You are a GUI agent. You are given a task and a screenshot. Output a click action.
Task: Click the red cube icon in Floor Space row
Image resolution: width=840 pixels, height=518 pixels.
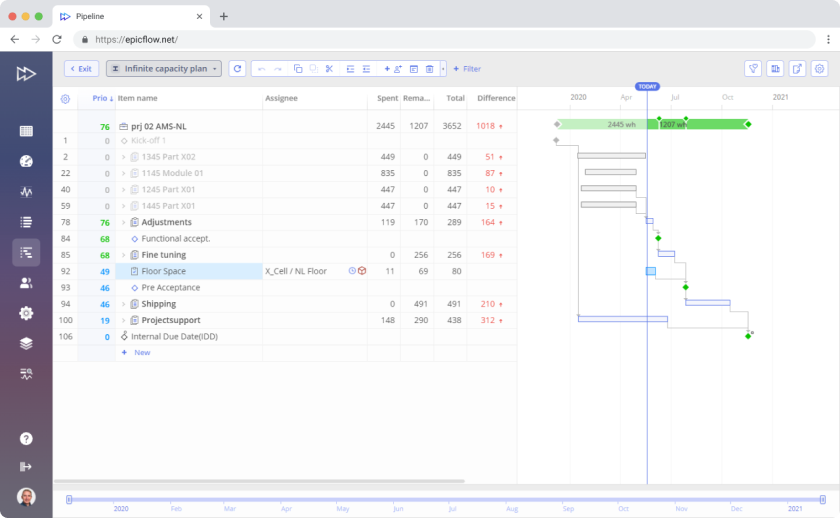(362, 271)
